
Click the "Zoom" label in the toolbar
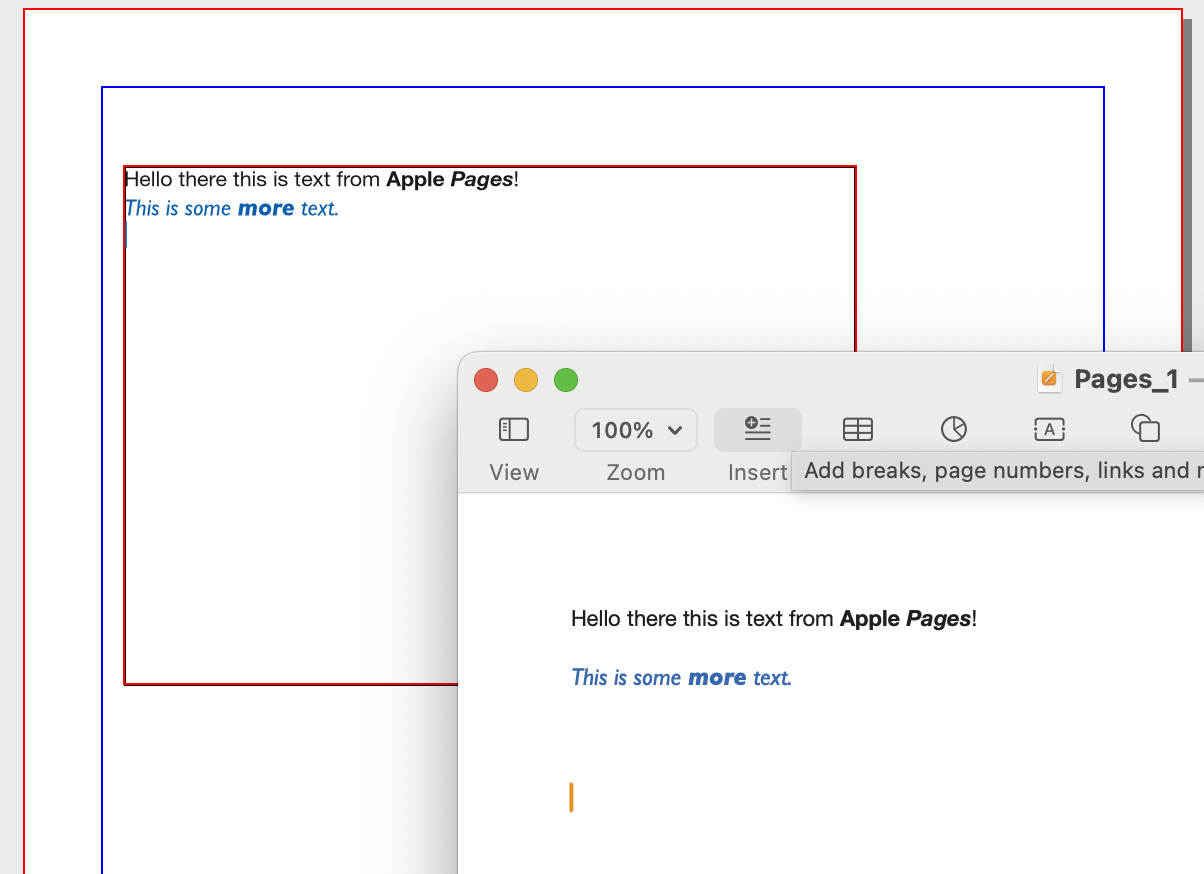[x=635, y=472]
